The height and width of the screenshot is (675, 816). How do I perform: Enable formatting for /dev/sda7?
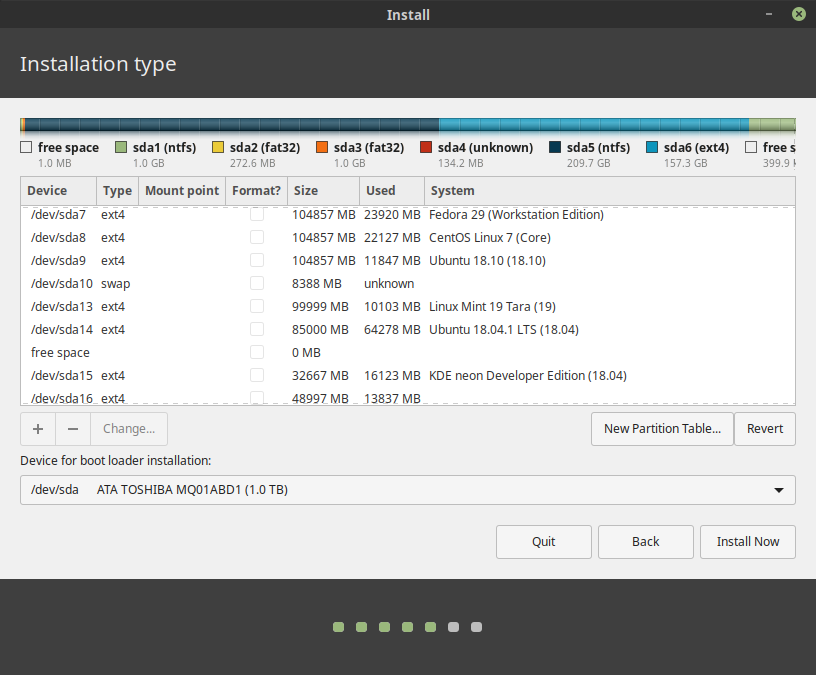click(x=257, y=214)
